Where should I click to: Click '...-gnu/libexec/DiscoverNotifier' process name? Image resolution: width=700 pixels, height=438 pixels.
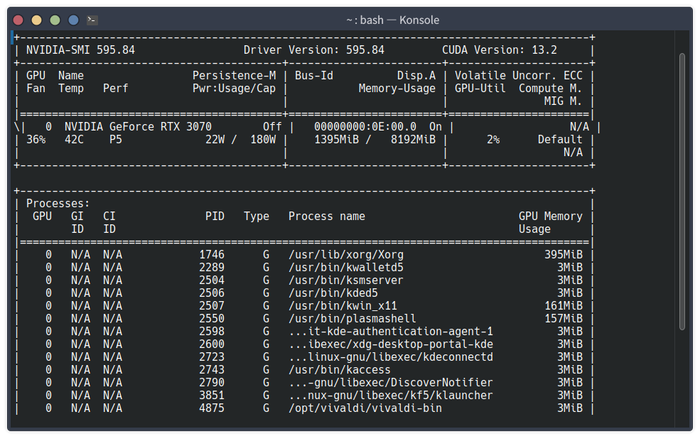(391, 383)
